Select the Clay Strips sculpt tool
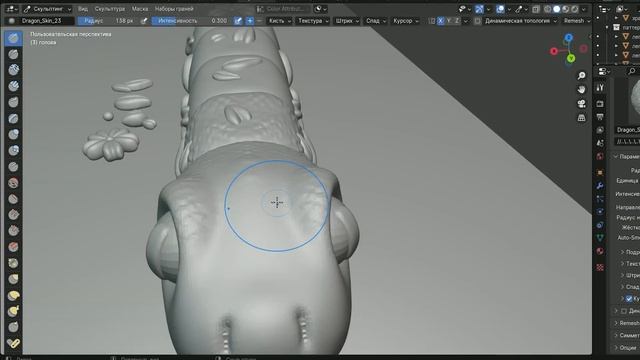 (13, 86)
